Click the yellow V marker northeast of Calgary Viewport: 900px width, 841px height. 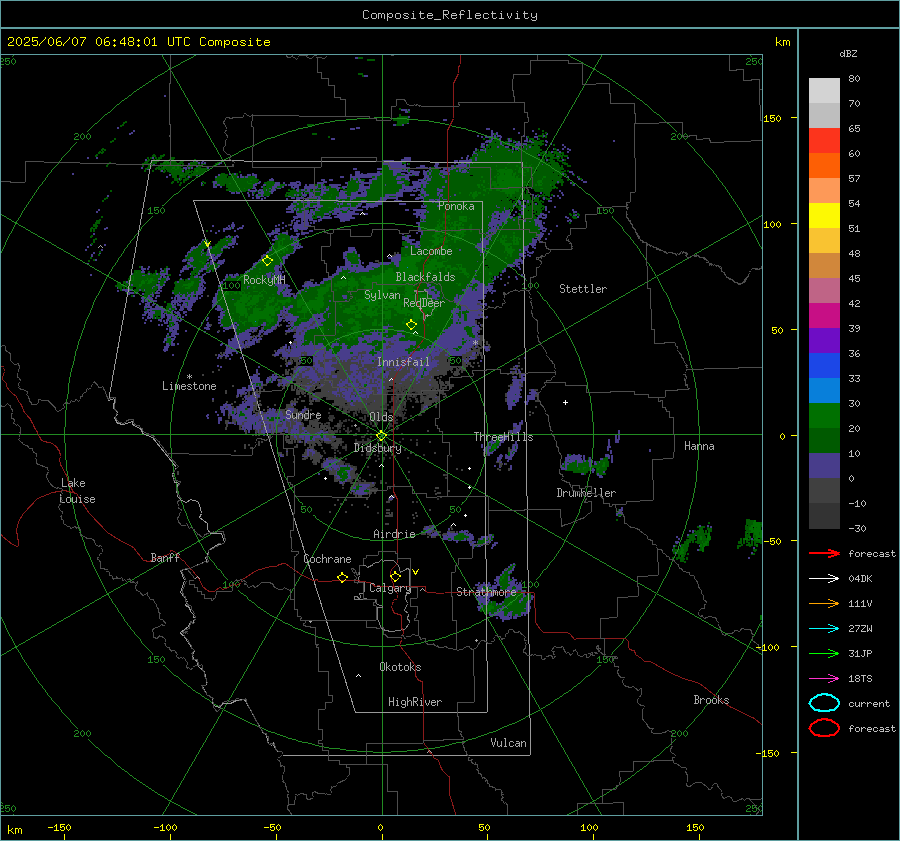(416, 572)
